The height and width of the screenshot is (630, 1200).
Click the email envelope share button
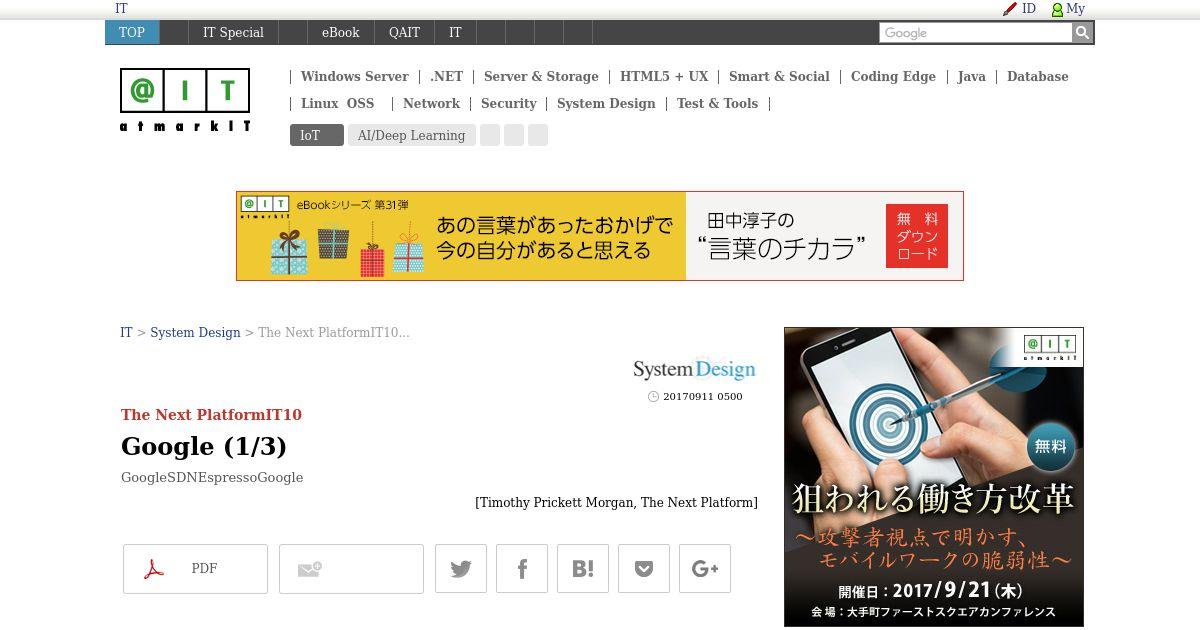pyautogui.click(x=351, y=569)
